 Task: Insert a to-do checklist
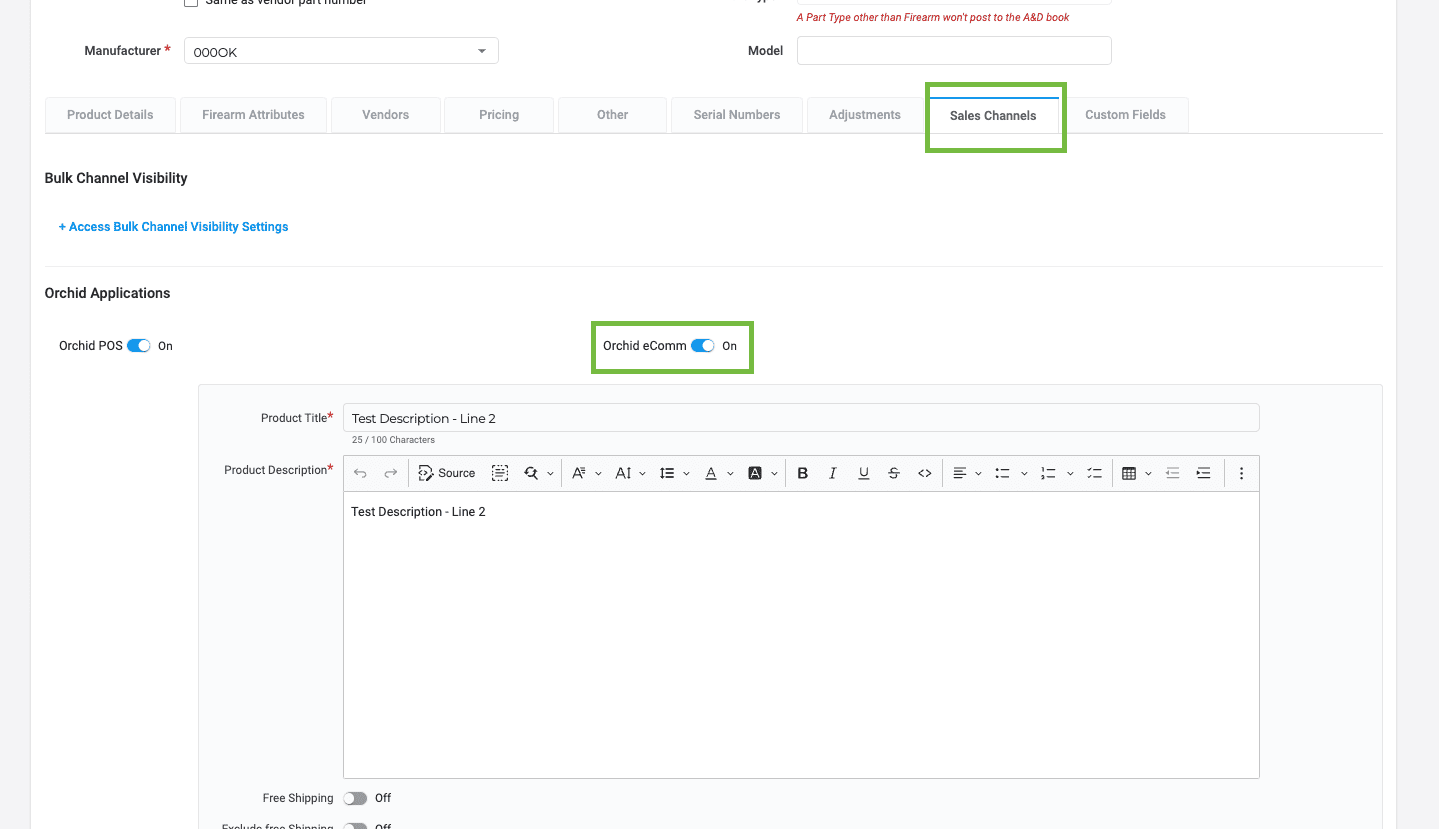coord(1094,473)
